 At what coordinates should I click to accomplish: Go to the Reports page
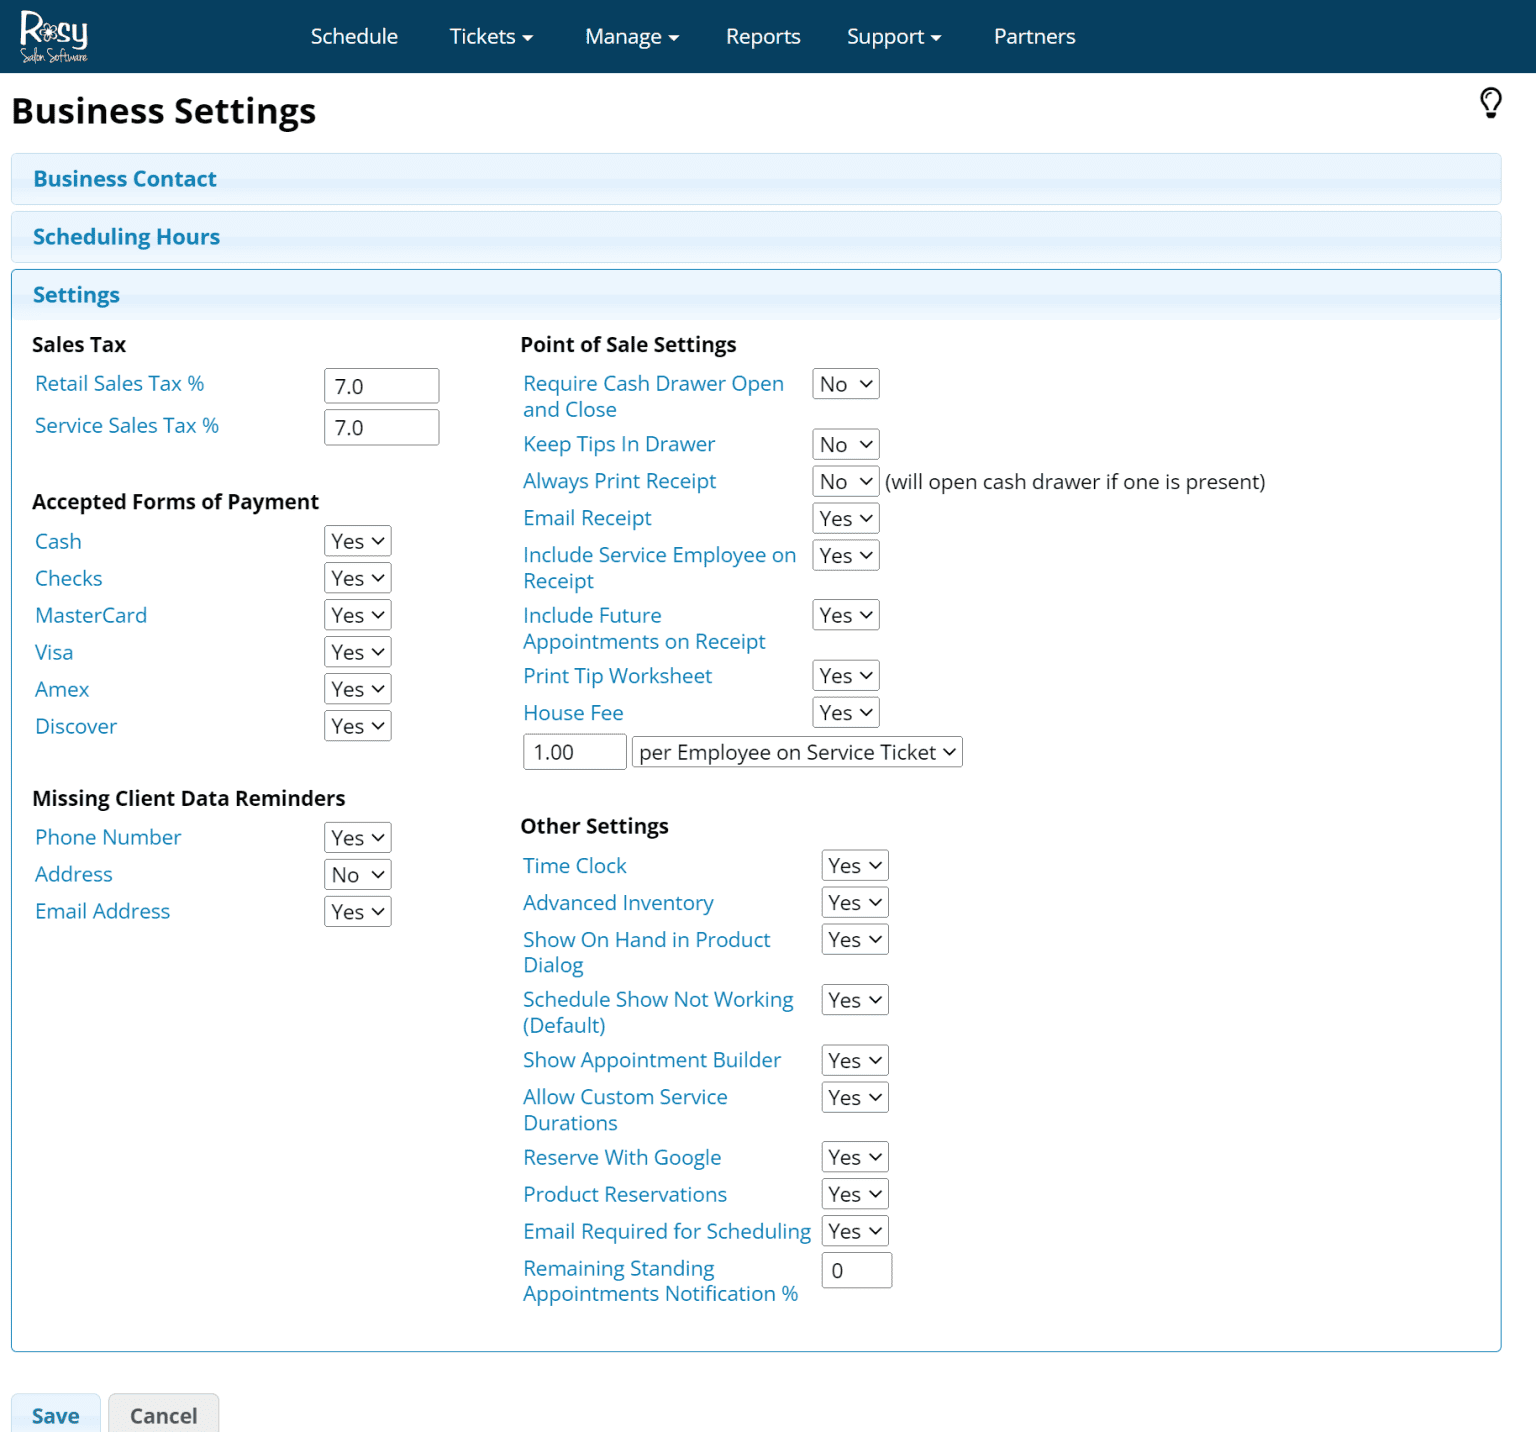click(762, 37)
